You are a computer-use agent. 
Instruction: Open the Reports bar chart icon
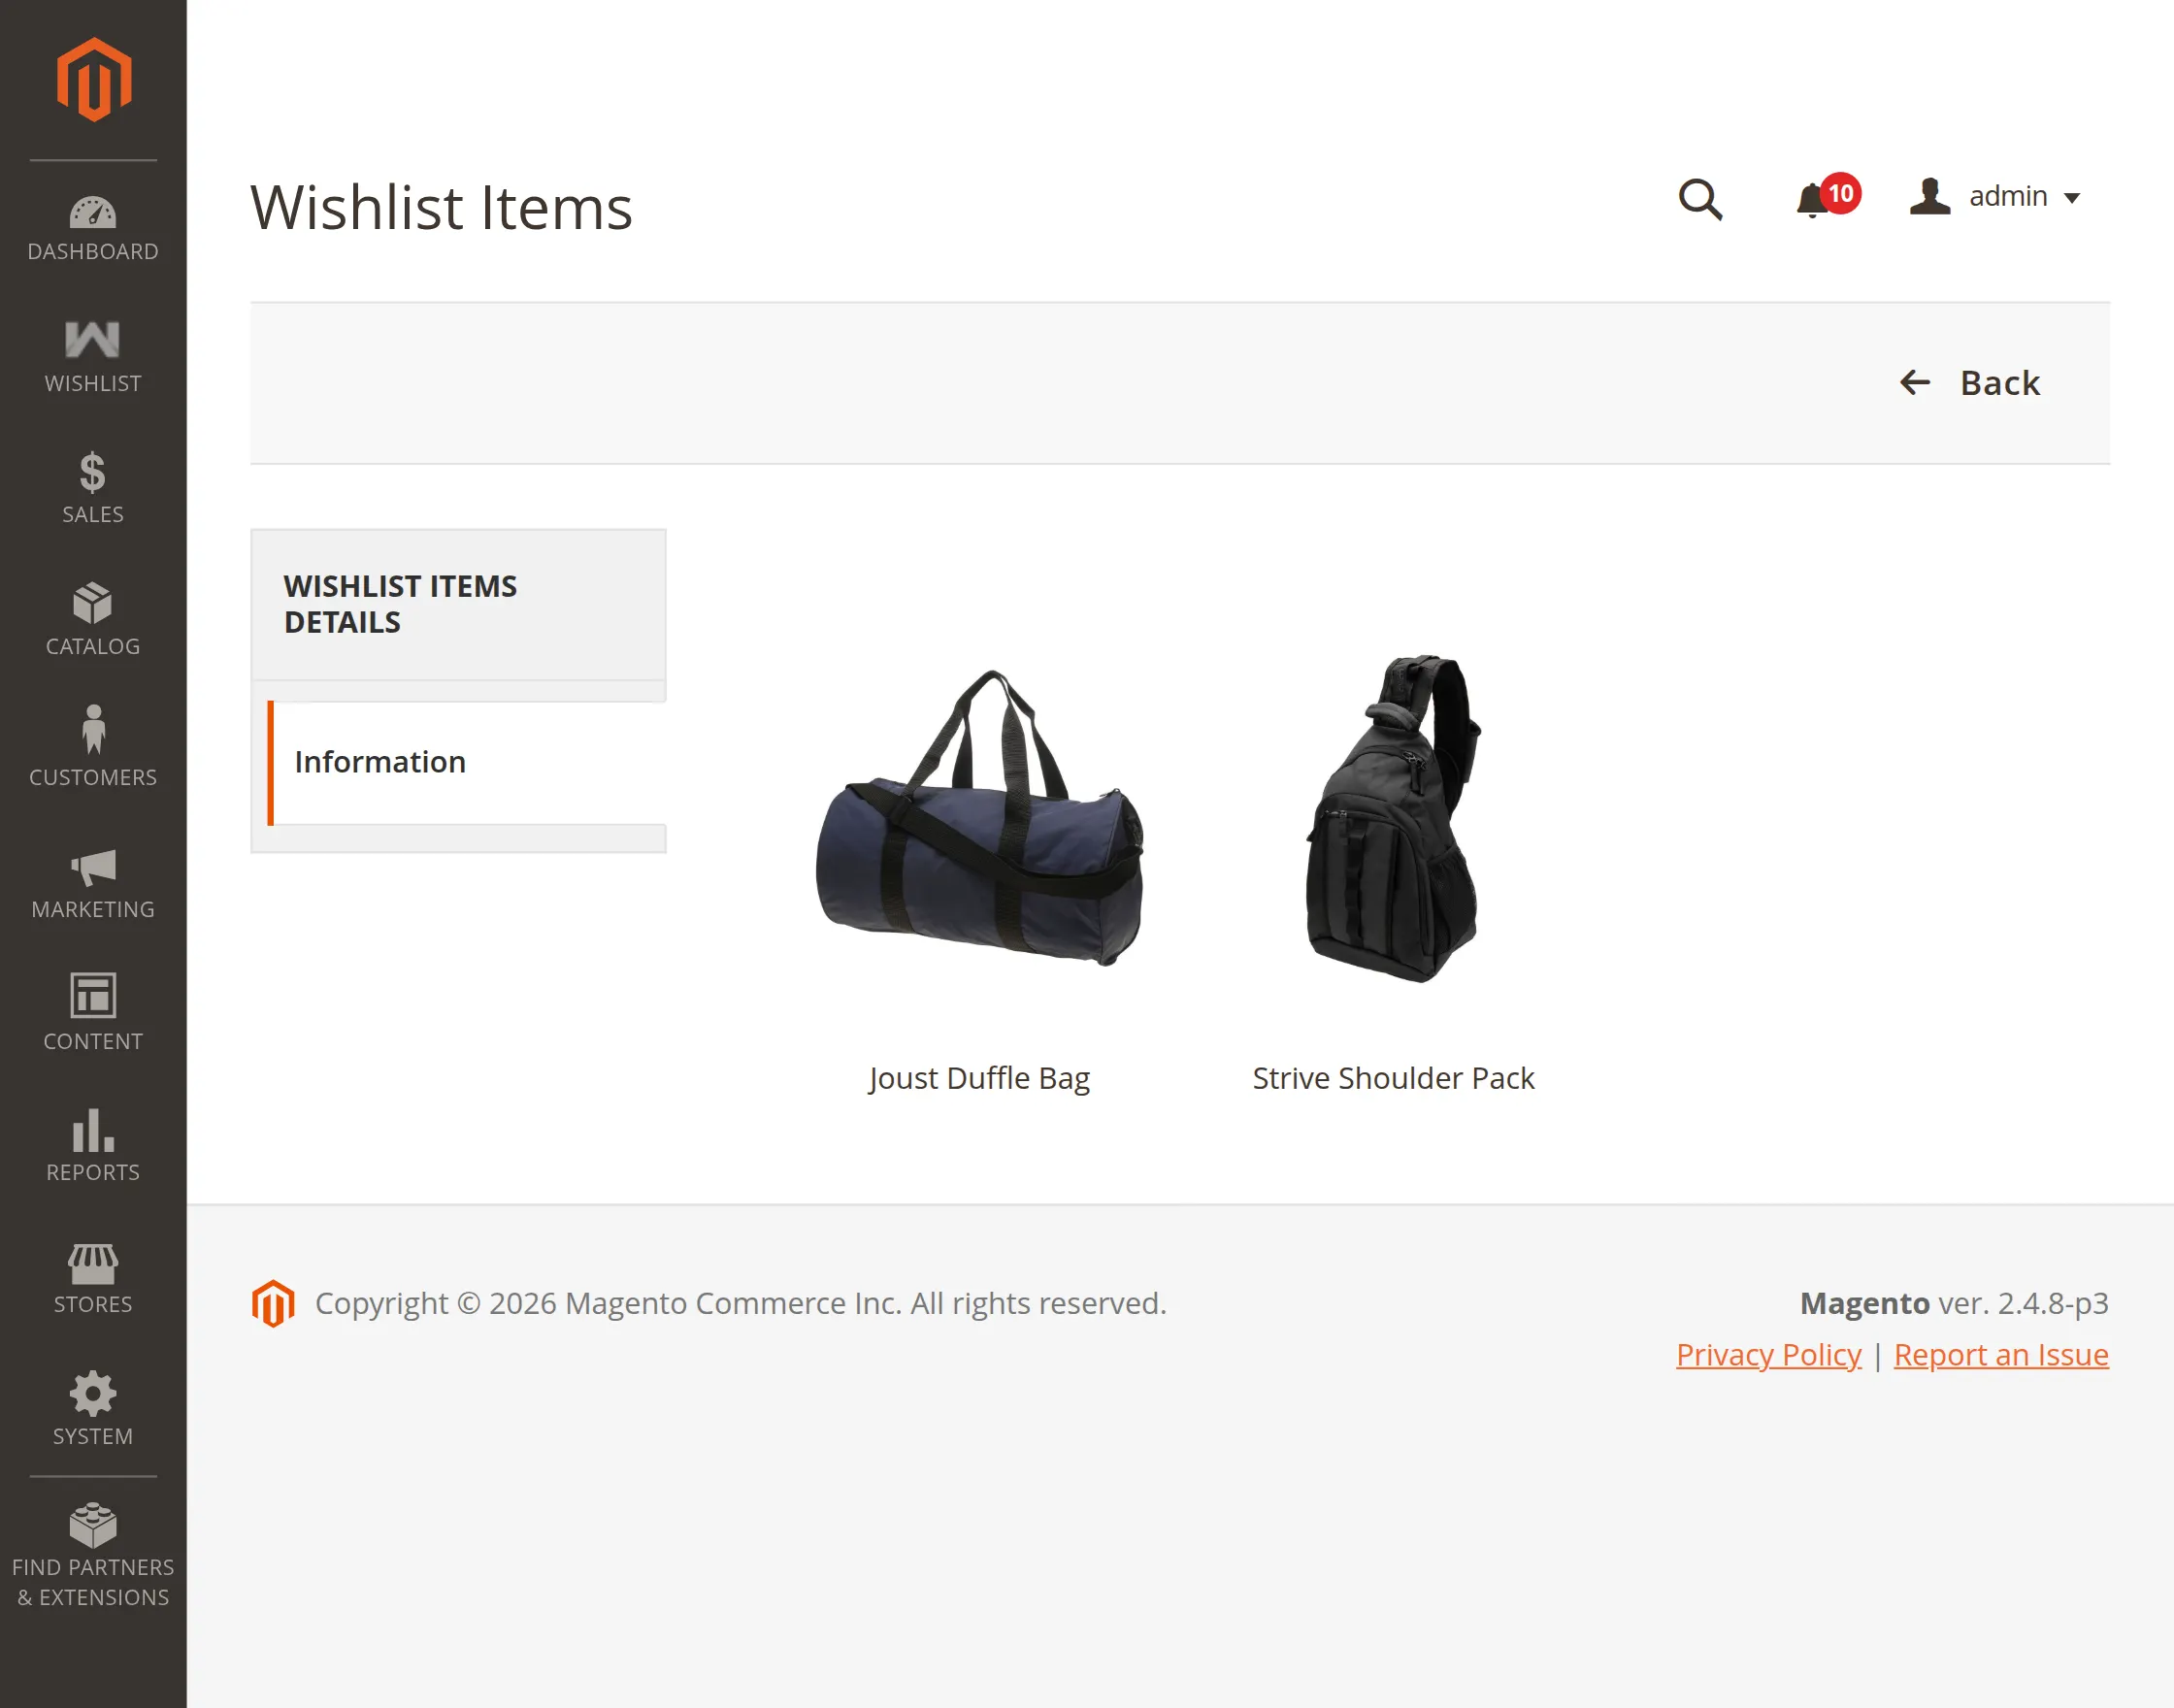point(93,1130)
